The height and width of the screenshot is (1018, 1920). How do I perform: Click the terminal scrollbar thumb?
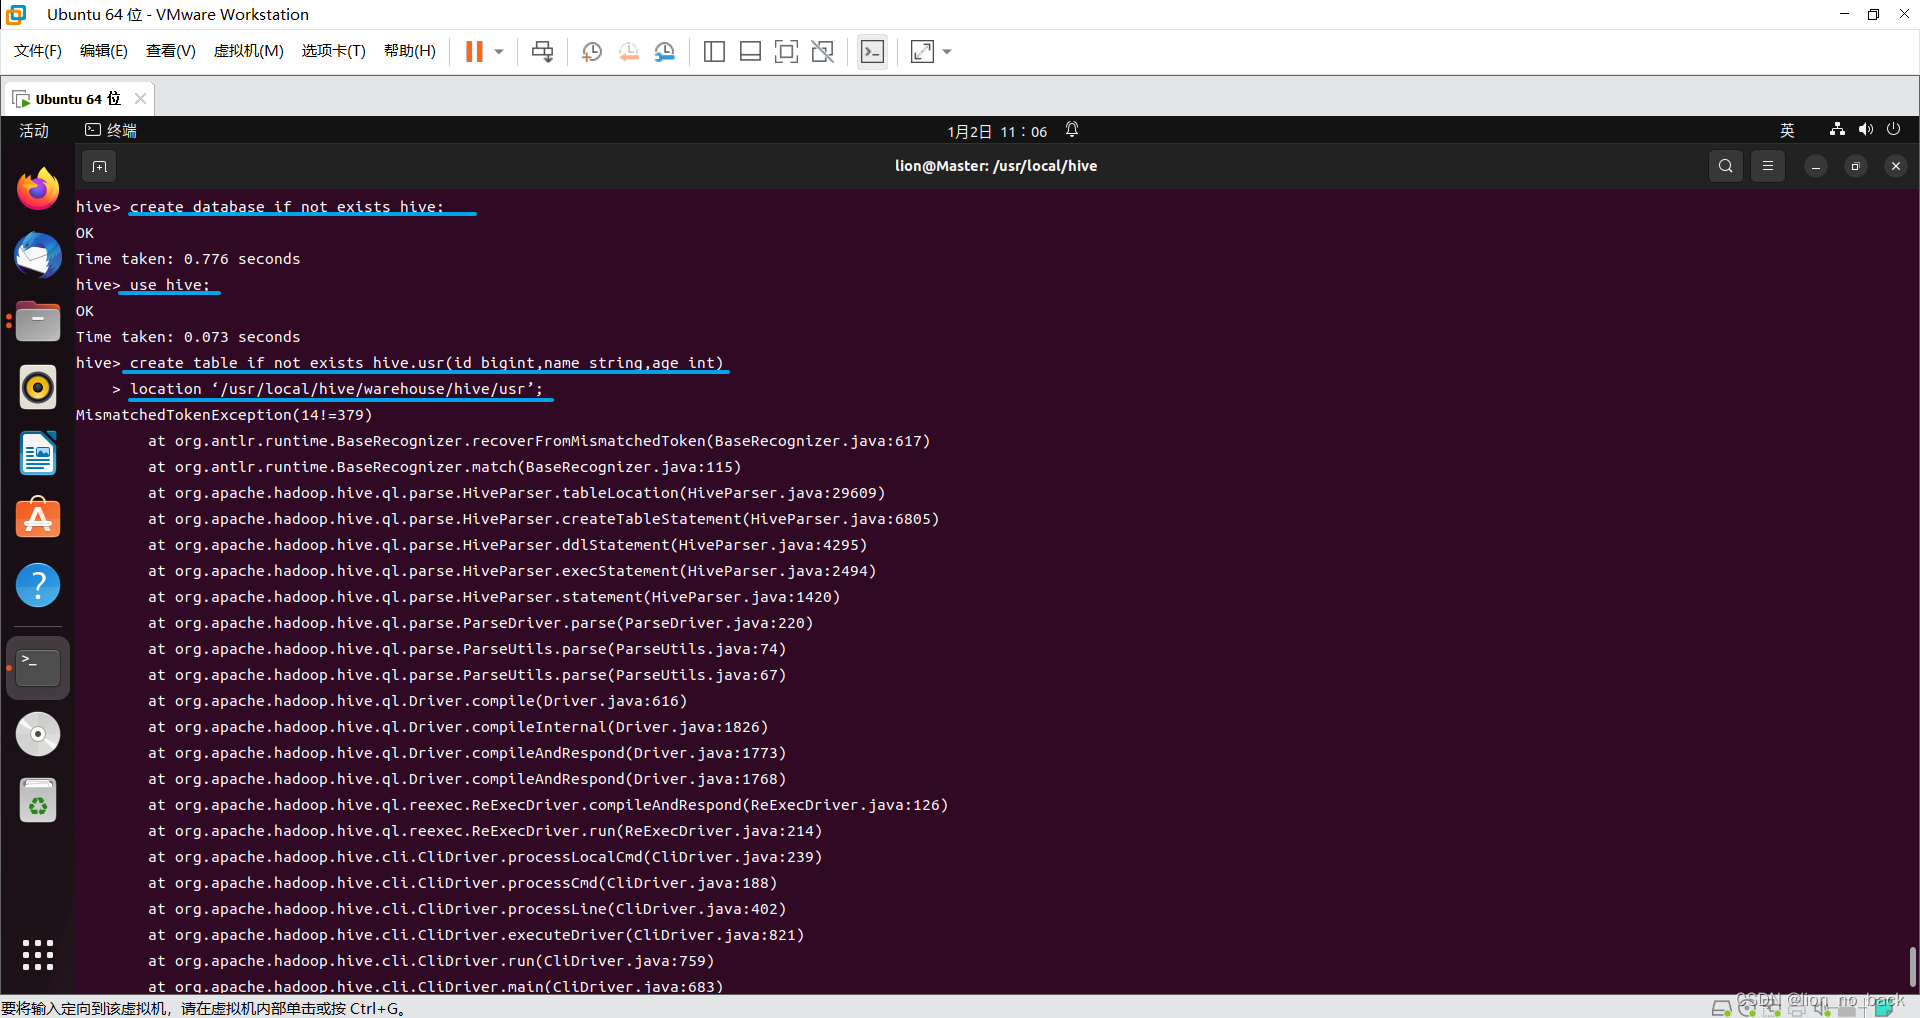pyautogui.click(x=1912, y=967)
